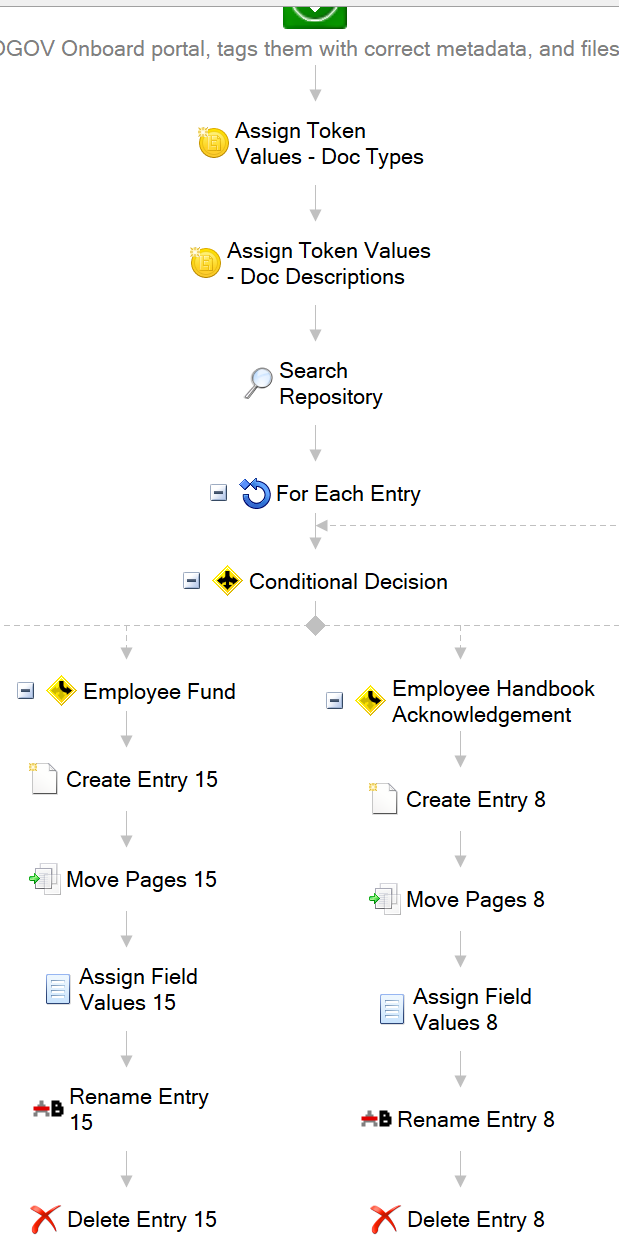Click the Create Entry 8 label
This screenshot has width=619, height=1249.
[476, 799]
